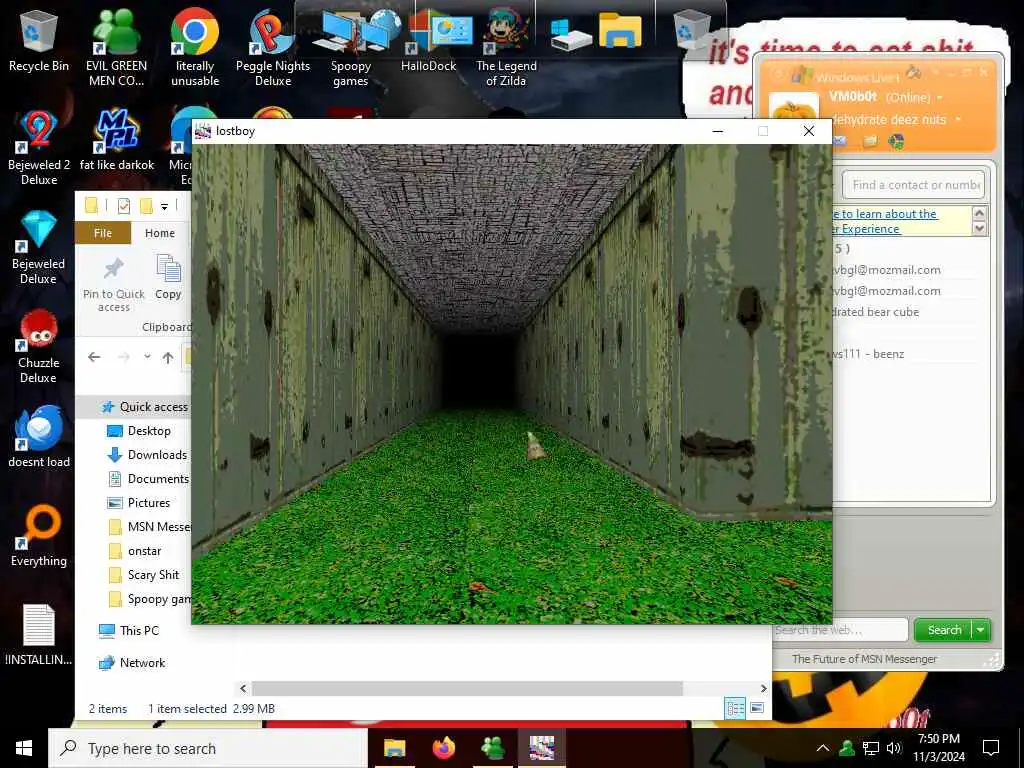Open Firefox from the taskbar
The height and width of the screenshot is (768, 1024).
pos(443,748)
